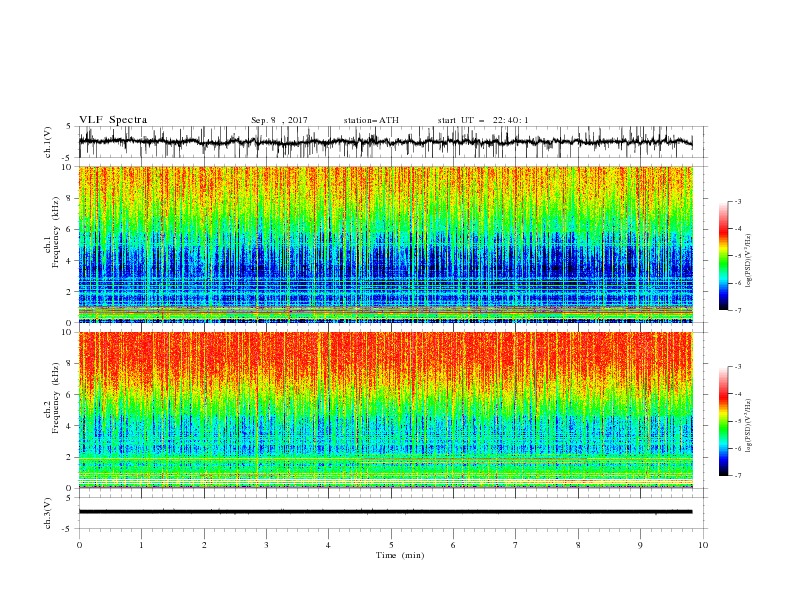Image resolution: width=792 pixels, height=612 pixels.
Task: Click the lower color scale bar
Action: pyautogui.click(x=724, y=421)
